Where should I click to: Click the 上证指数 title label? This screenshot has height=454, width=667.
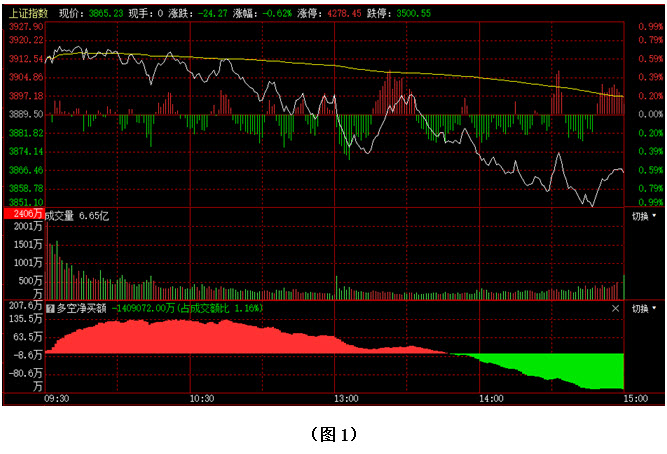[x=28, y=15]
